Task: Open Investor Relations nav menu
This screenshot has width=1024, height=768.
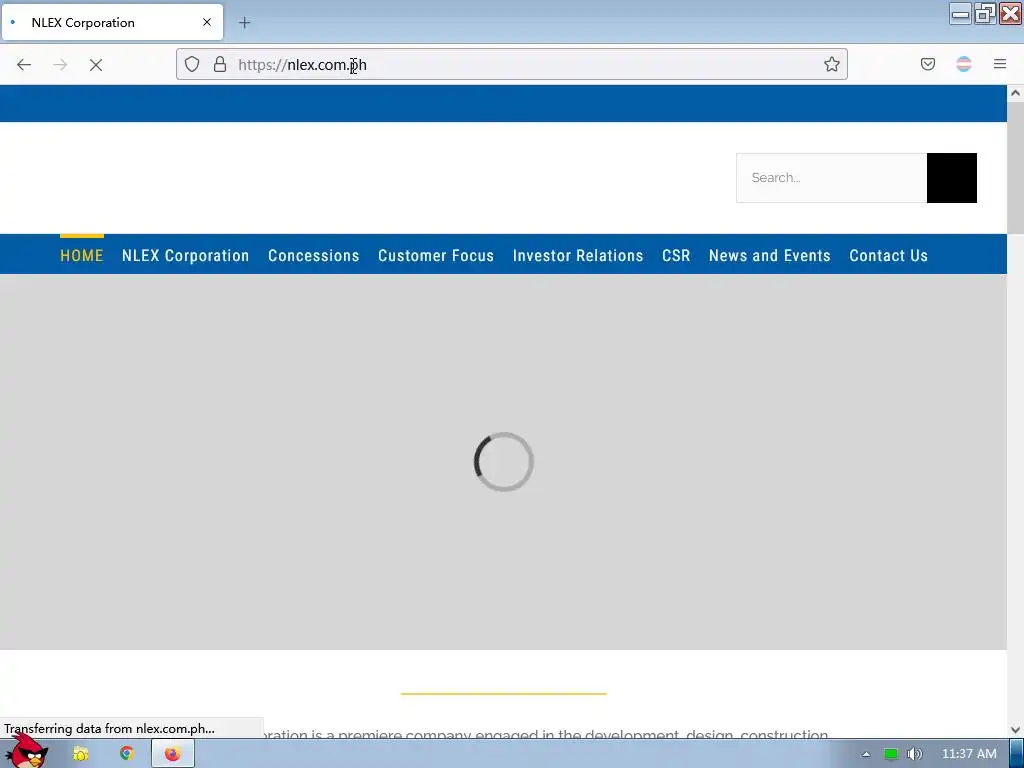Action: [578, 255]
